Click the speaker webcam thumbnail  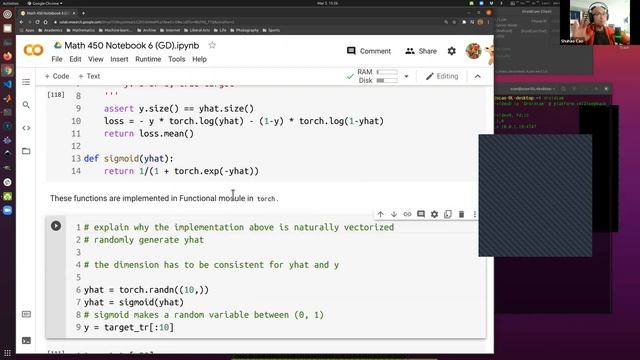coord(594,22)
